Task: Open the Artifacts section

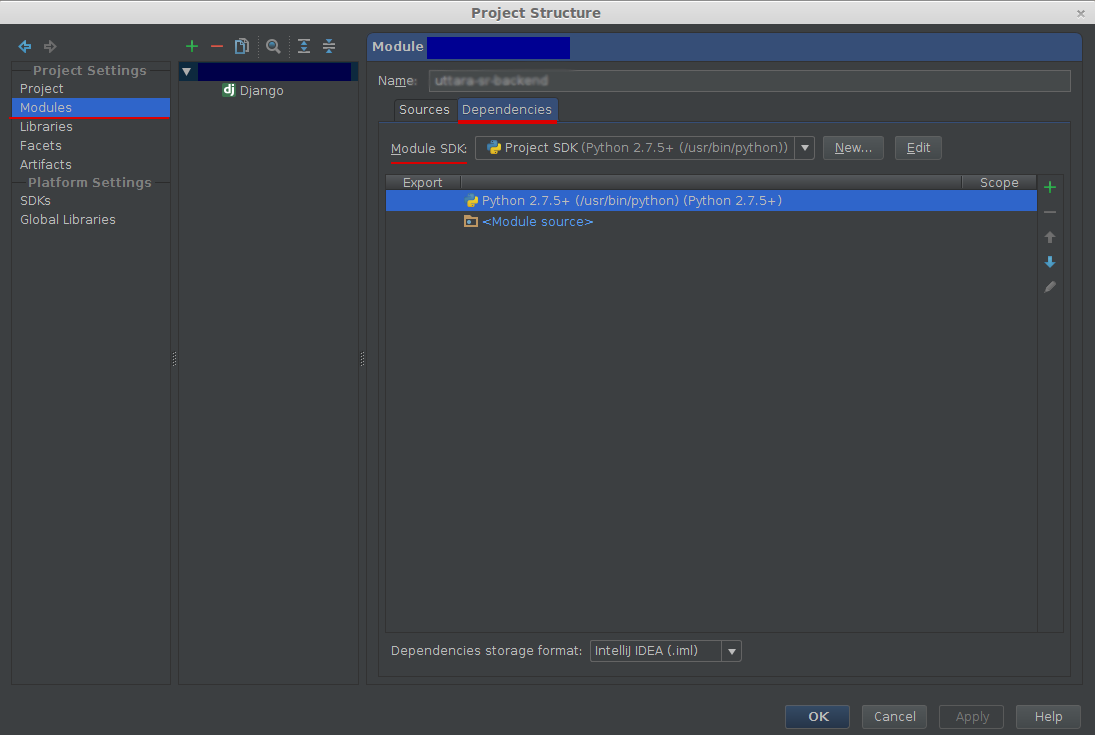Action: pyautogui.click(x=45, y=164)
